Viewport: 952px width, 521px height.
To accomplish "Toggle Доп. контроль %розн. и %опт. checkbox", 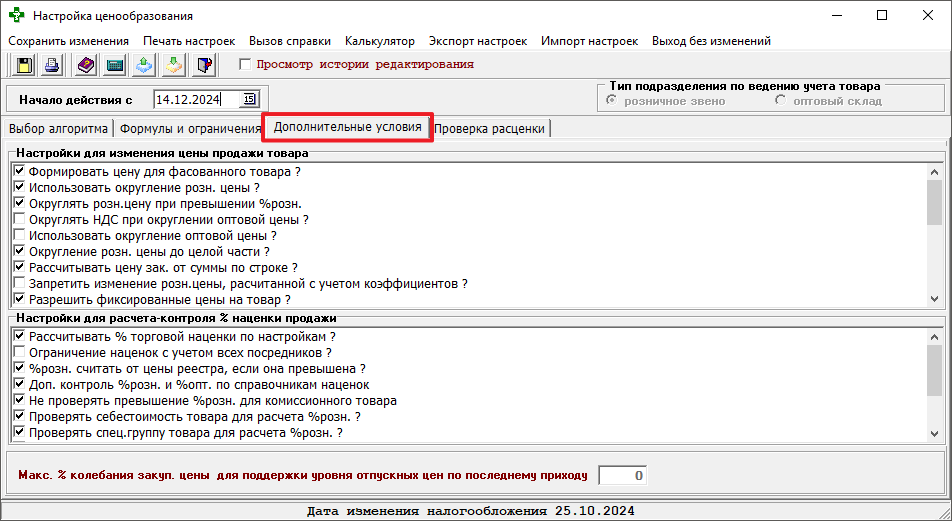I will coord(19,384).
